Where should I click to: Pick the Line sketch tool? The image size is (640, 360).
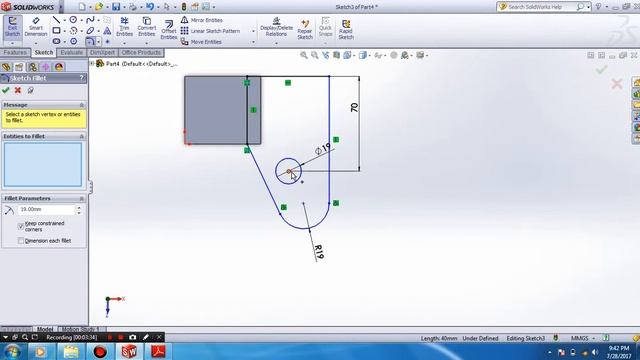coord(56,20)
